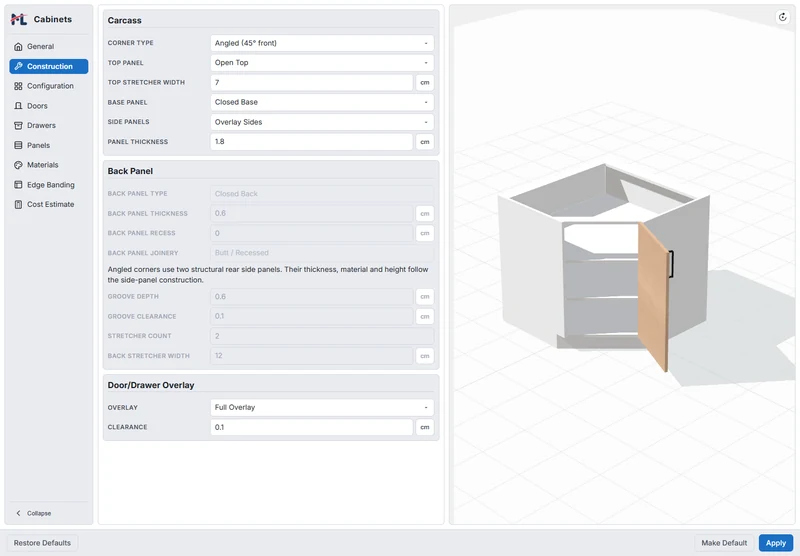Click the Cabinets app logo icon
Screen dimensions: 800x556
click(19, 19)
